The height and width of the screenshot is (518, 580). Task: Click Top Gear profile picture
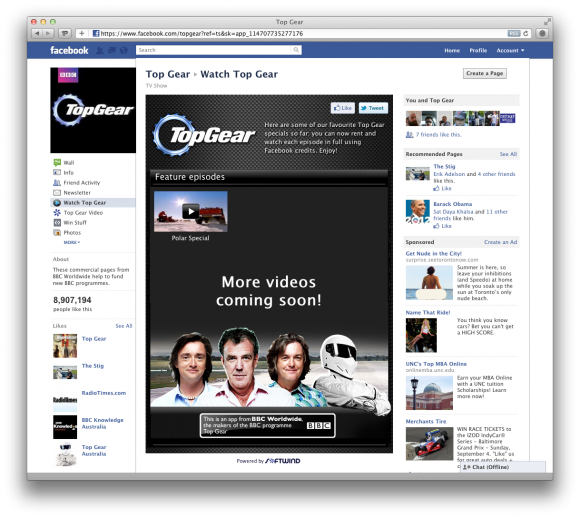pyautogui.click(x=93, y=110)
